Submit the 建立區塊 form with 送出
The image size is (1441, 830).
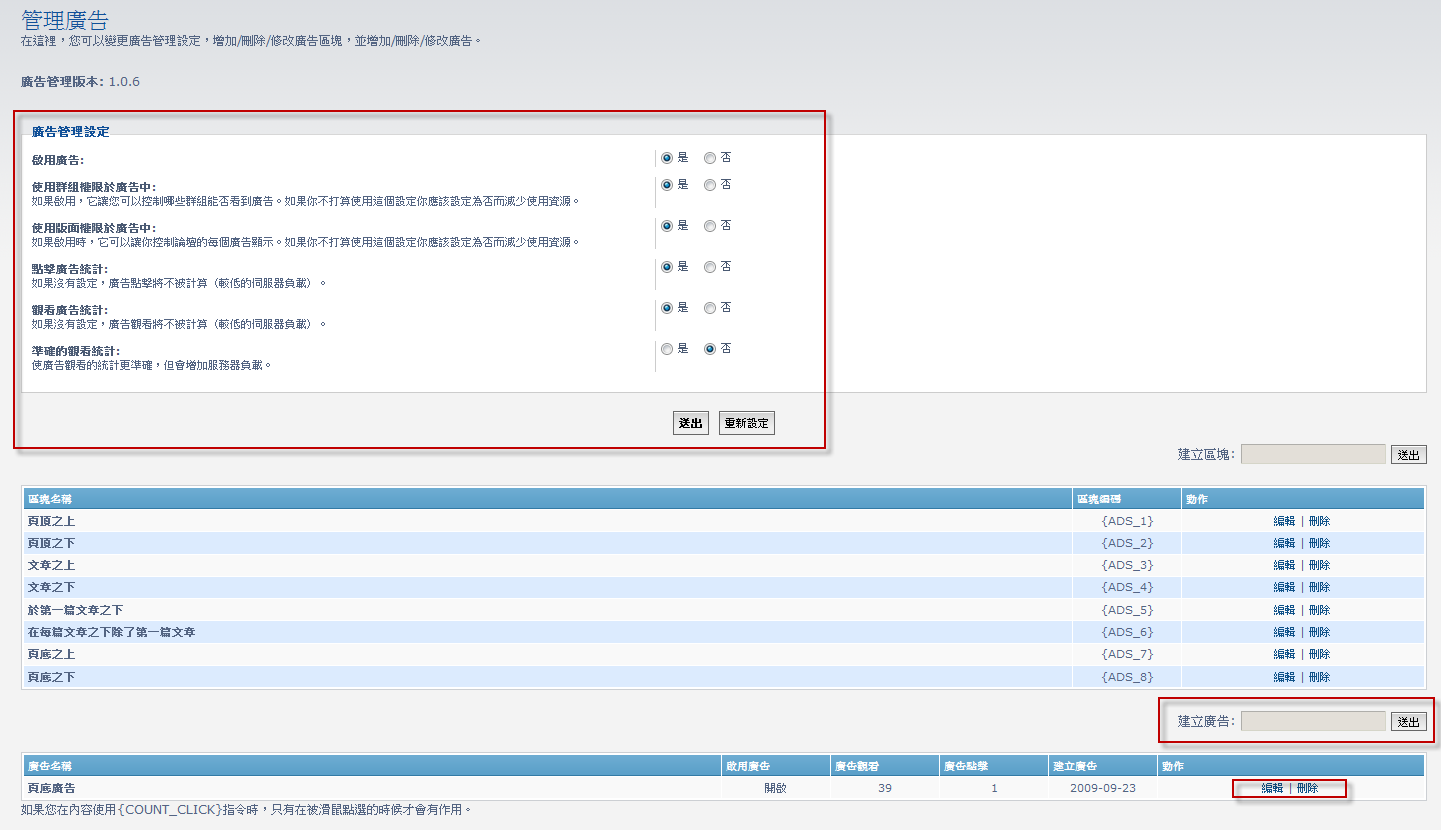(x=1408, y=455)
